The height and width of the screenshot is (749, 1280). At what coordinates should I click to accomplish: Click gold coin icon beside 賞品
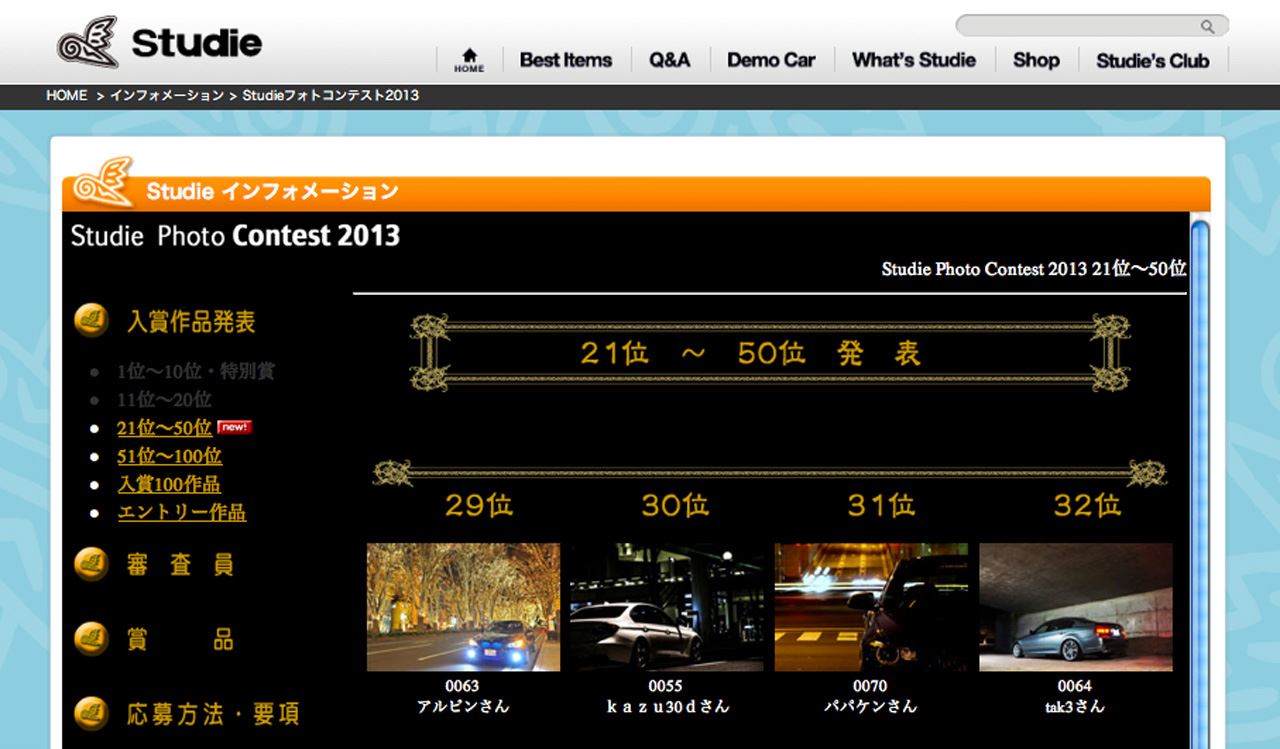coord(92,638)
